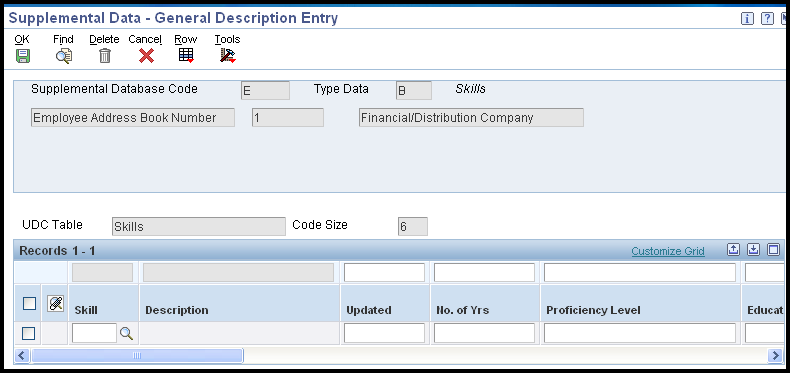Click the Updated column header
Image resolution: width=790 pixels, height=373 pixels.
[385, 304]
